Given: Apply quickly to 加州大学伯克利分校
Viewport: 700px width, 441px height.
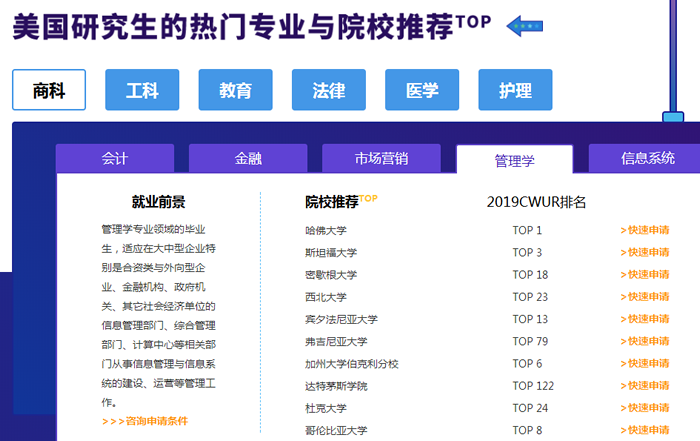Looking at the screenshot, I should coord(645,363).
